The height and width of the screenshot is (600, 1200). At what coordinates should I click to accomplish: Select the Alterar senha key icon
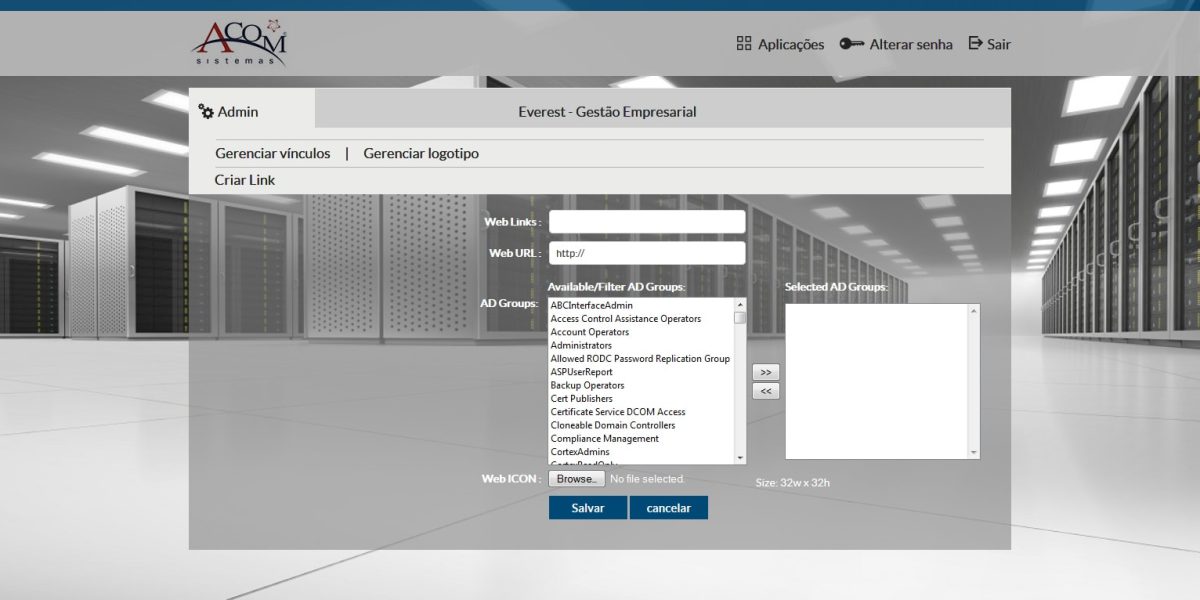tap(851, 44)
